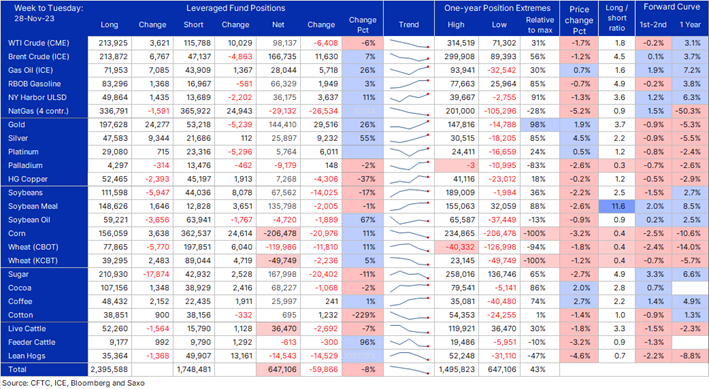Image resolution: width=709 pixels, height=389 pixels.
Task: Select the Soybean Meal 11.6 ratio cell
Action: pyautogui.click(x=617, y=206)
